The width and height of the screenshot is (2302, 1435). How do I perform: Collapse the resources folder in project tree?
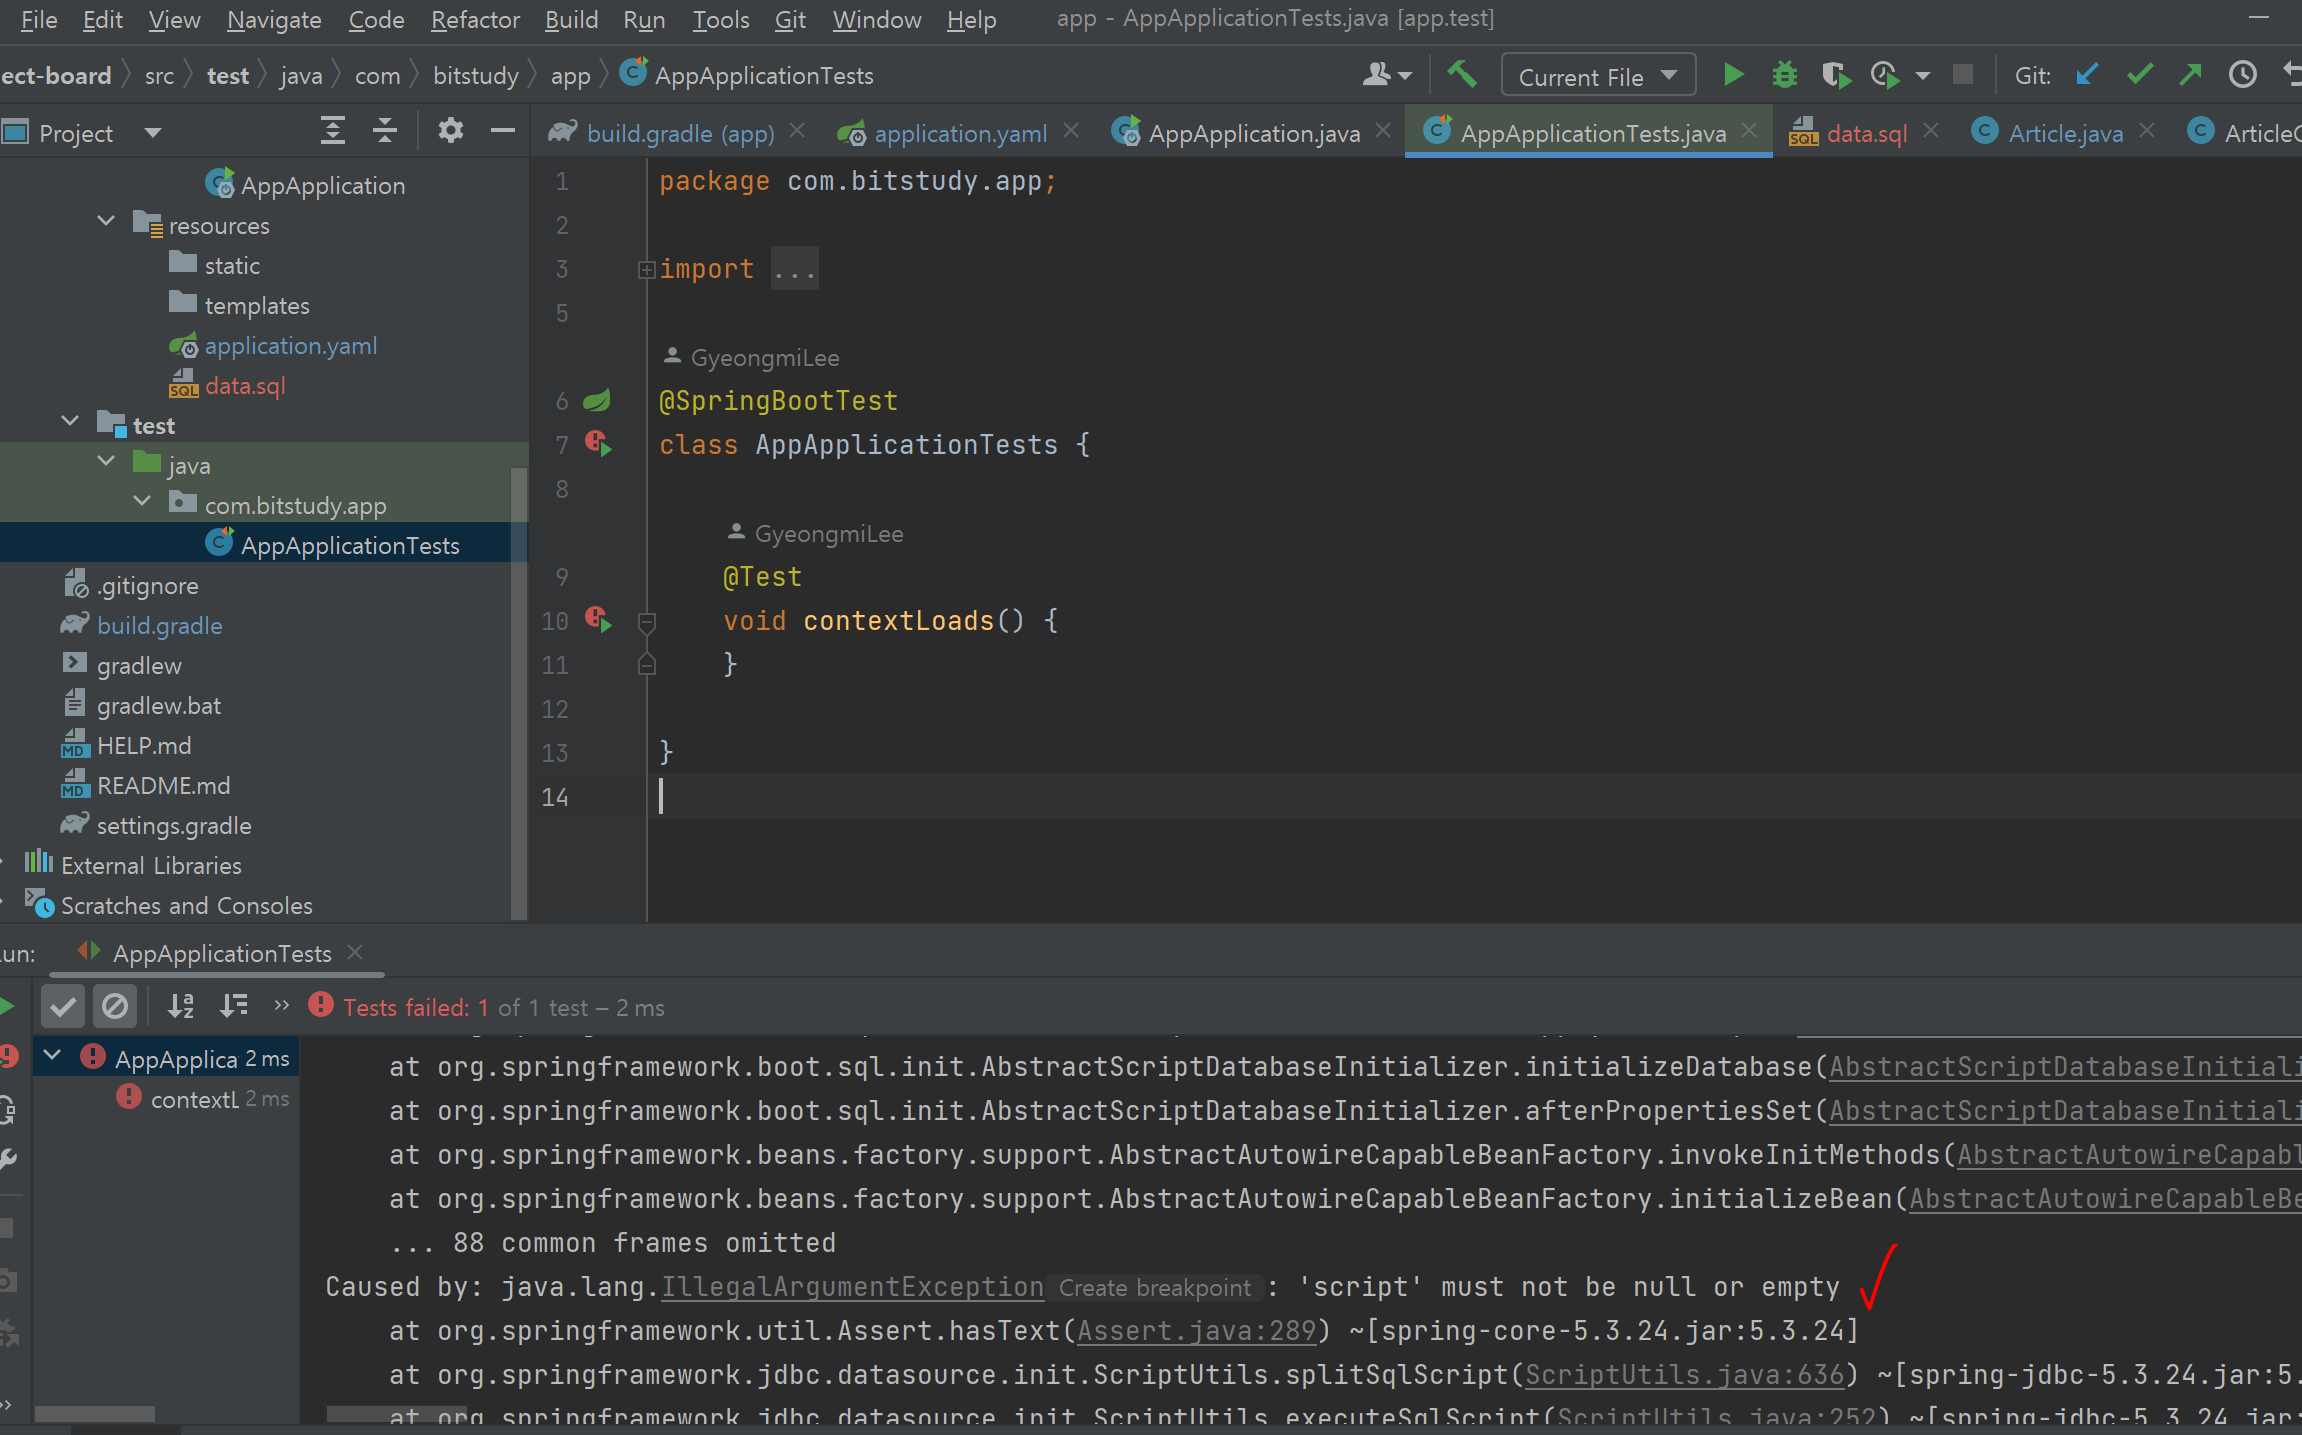107,221
